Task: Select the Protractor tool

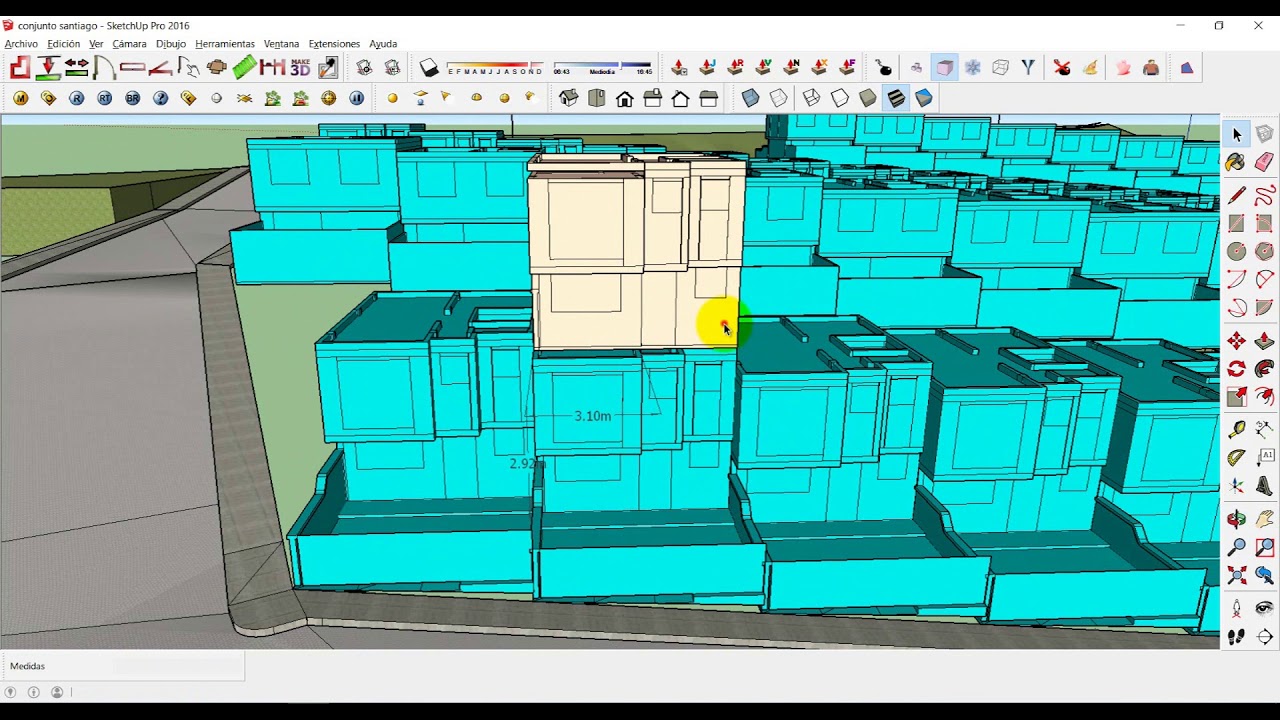Action: tap(1237, 458)
